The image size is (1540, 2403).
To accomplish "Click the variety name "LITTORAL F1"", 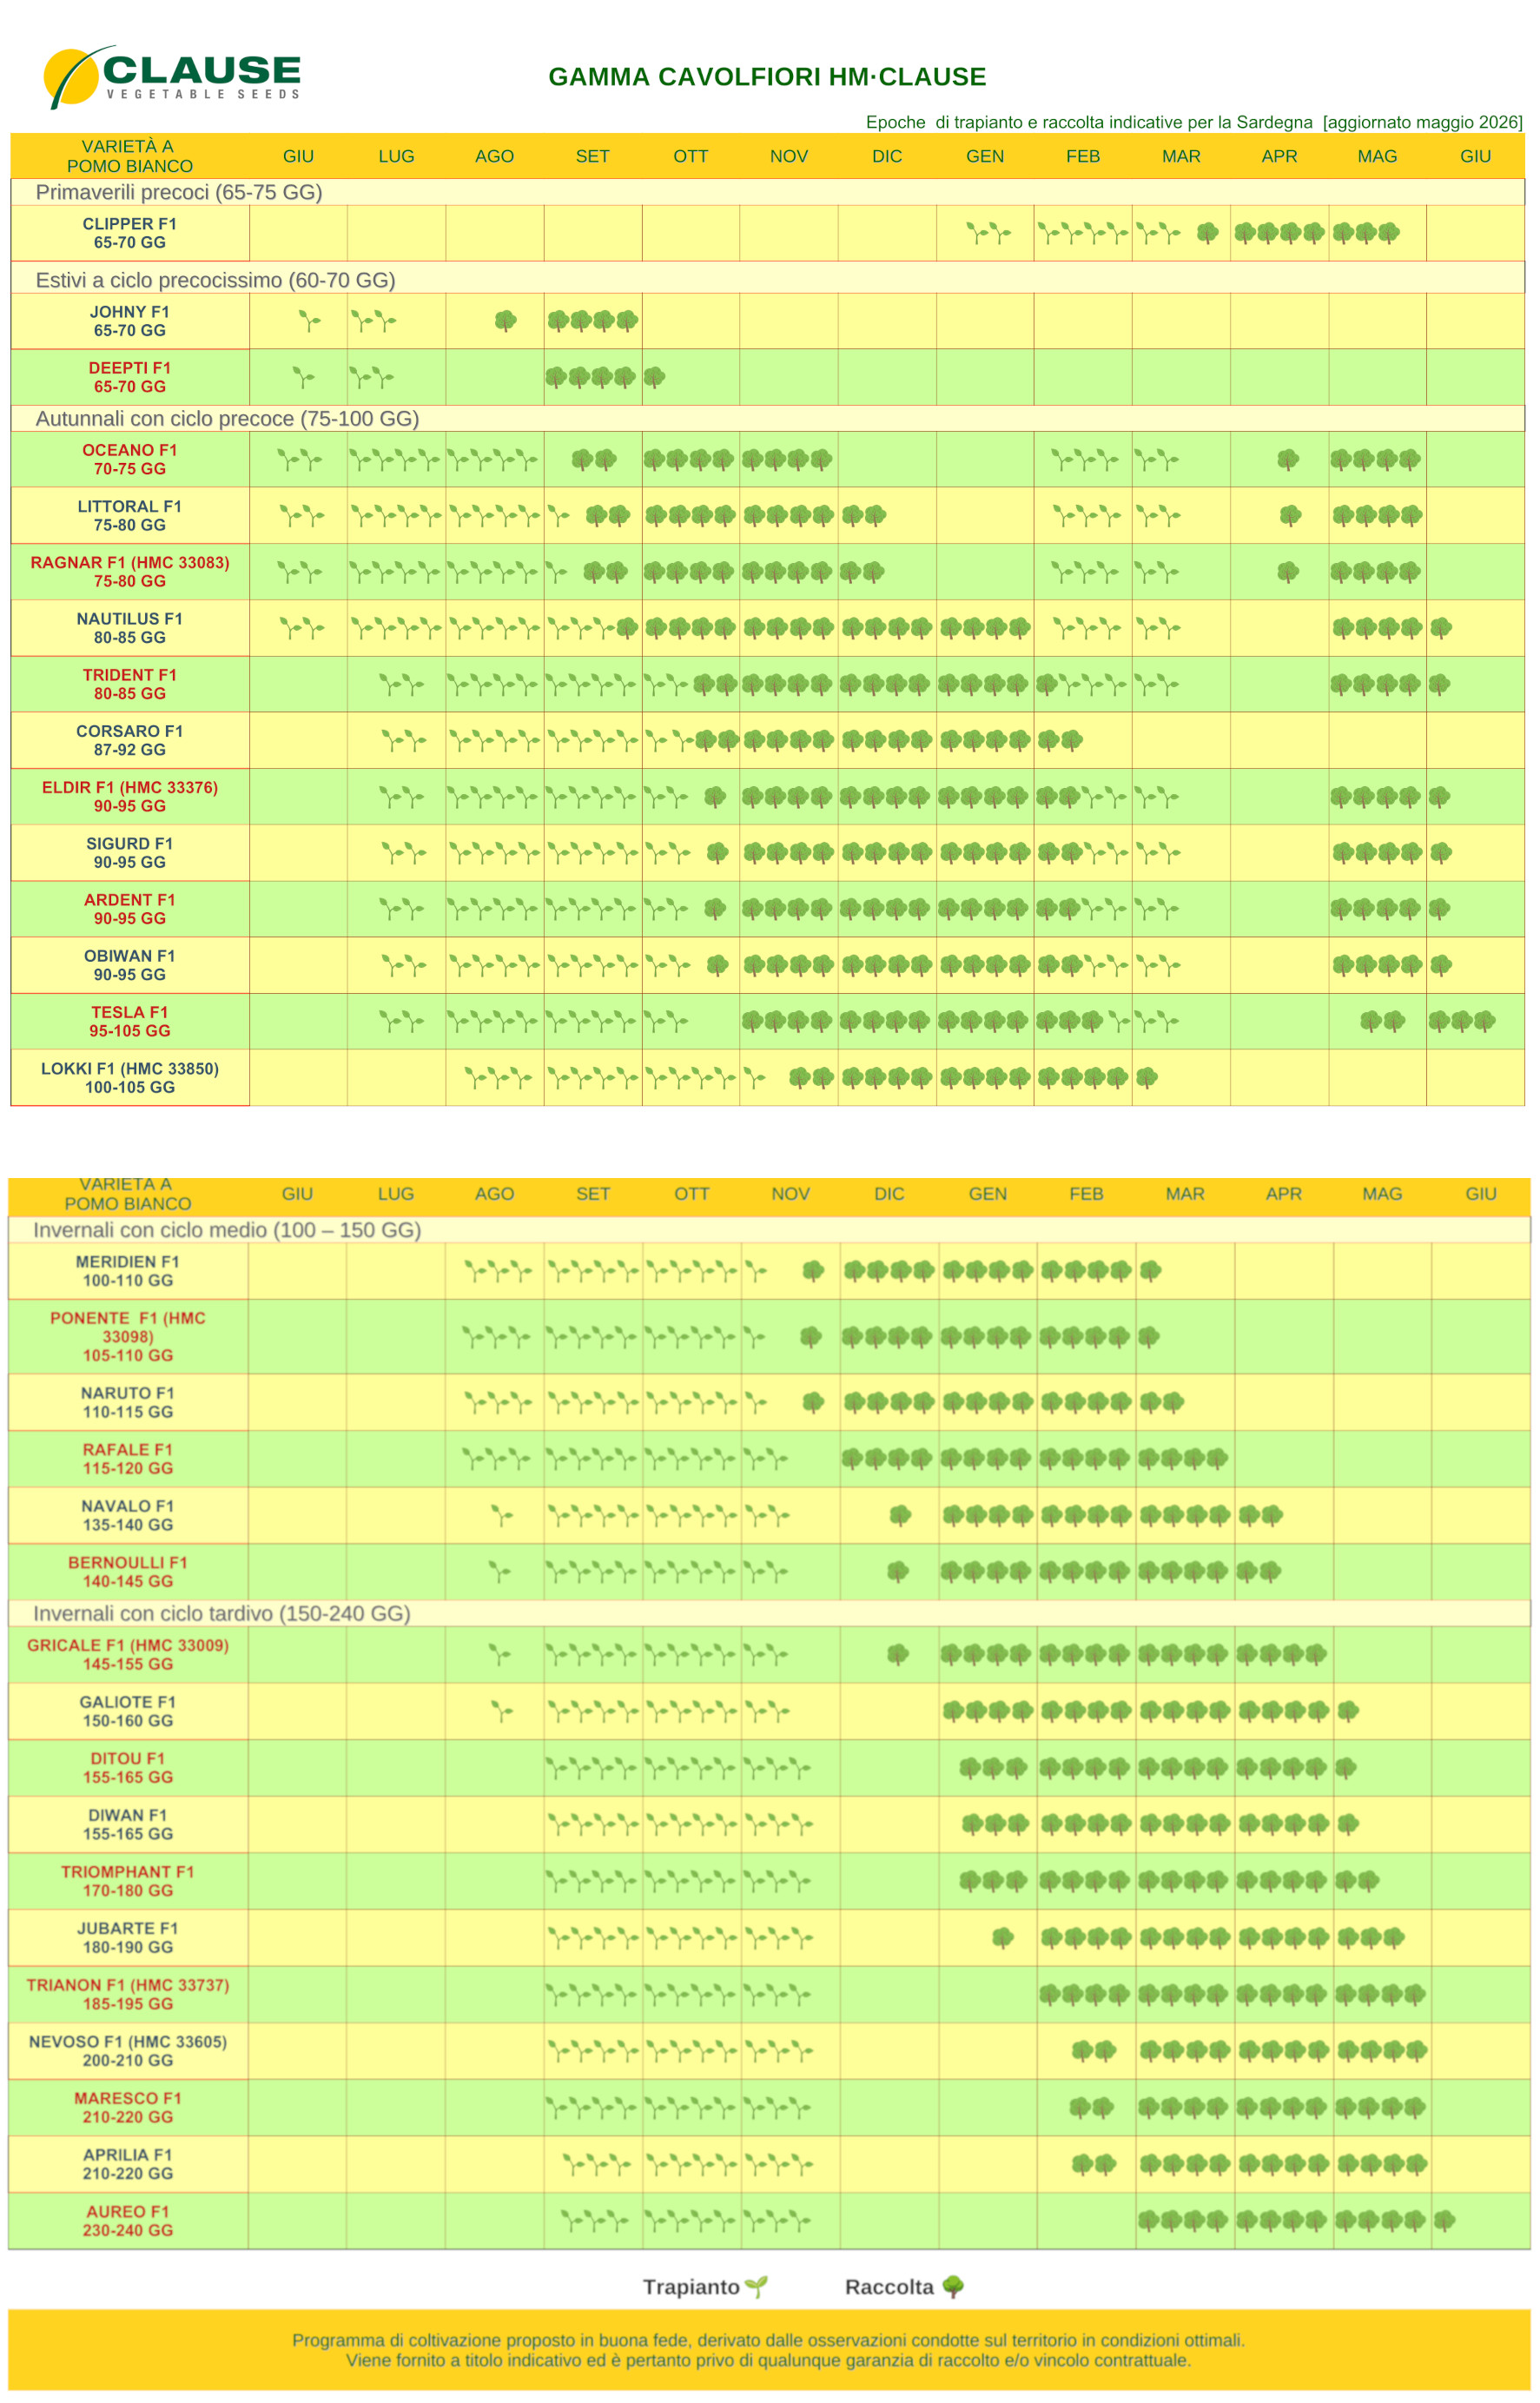I will [130, 506].
